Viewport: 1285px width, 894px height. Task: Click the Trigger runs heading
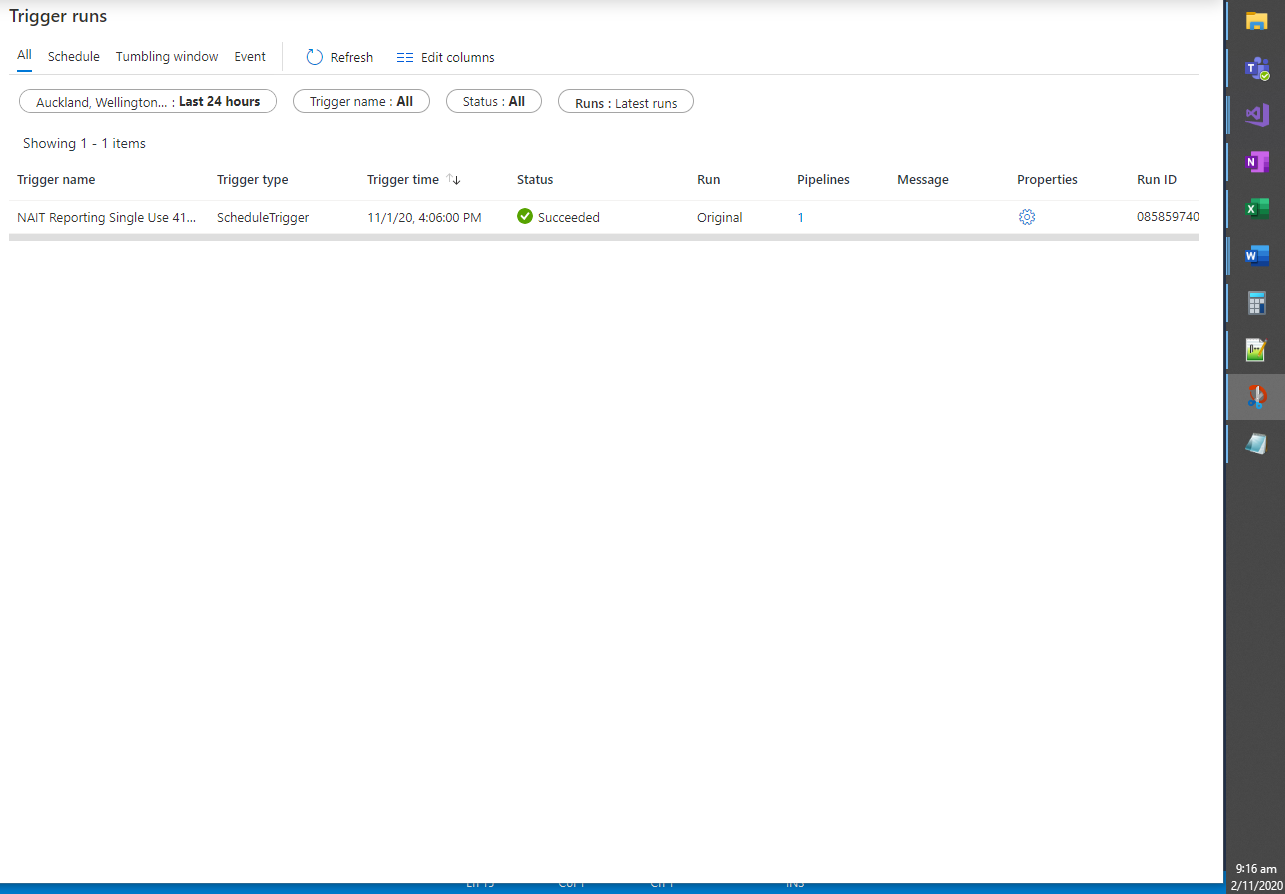[x=58, y=16]
